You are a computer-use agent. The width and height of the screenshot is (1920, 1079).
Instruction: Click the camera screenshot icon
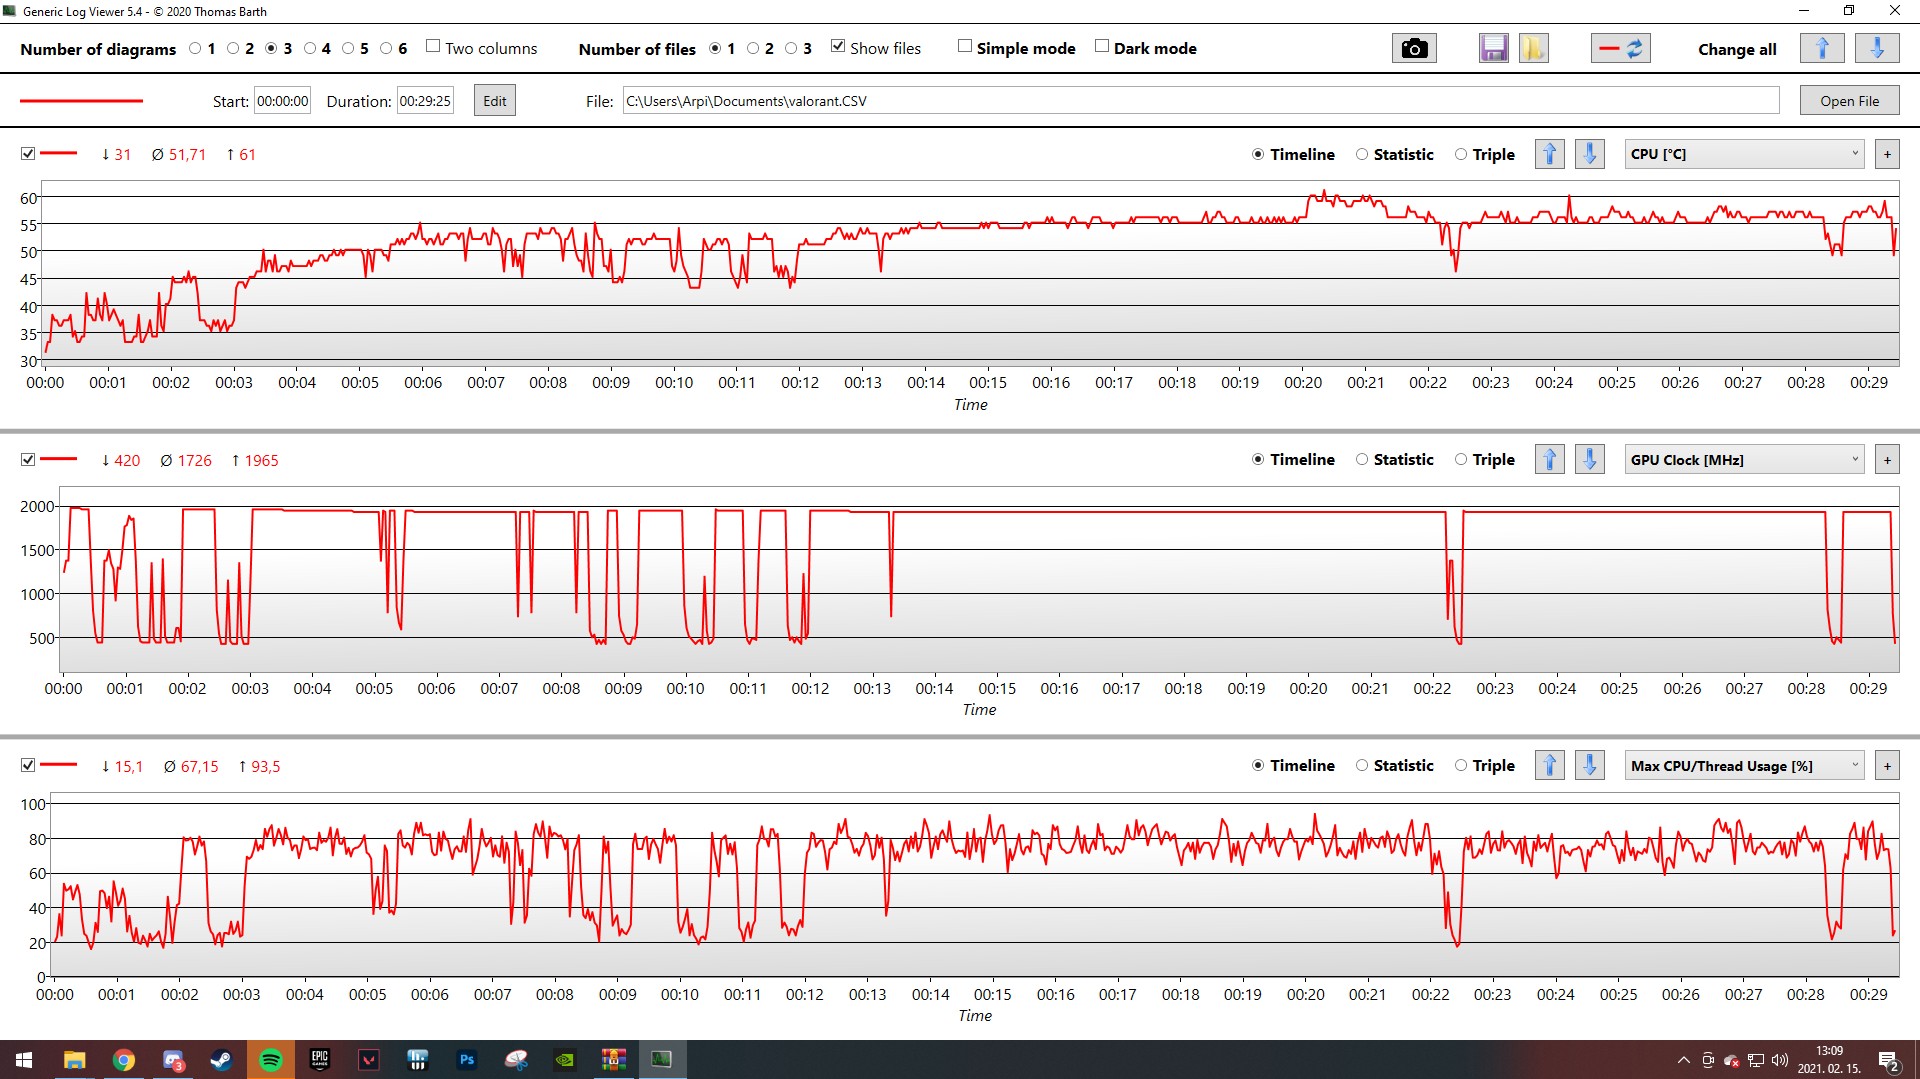[1414, 48]
